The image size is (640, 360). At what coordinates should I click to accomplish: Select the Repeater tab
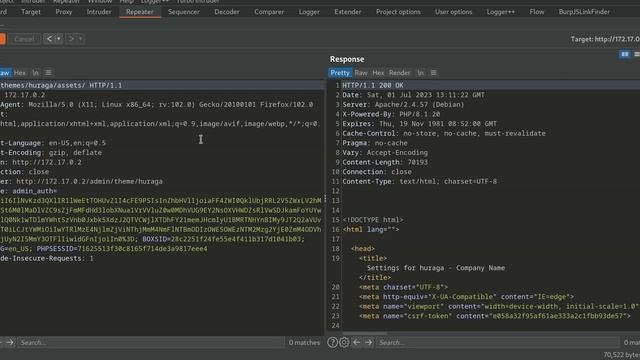pos(140,12)
